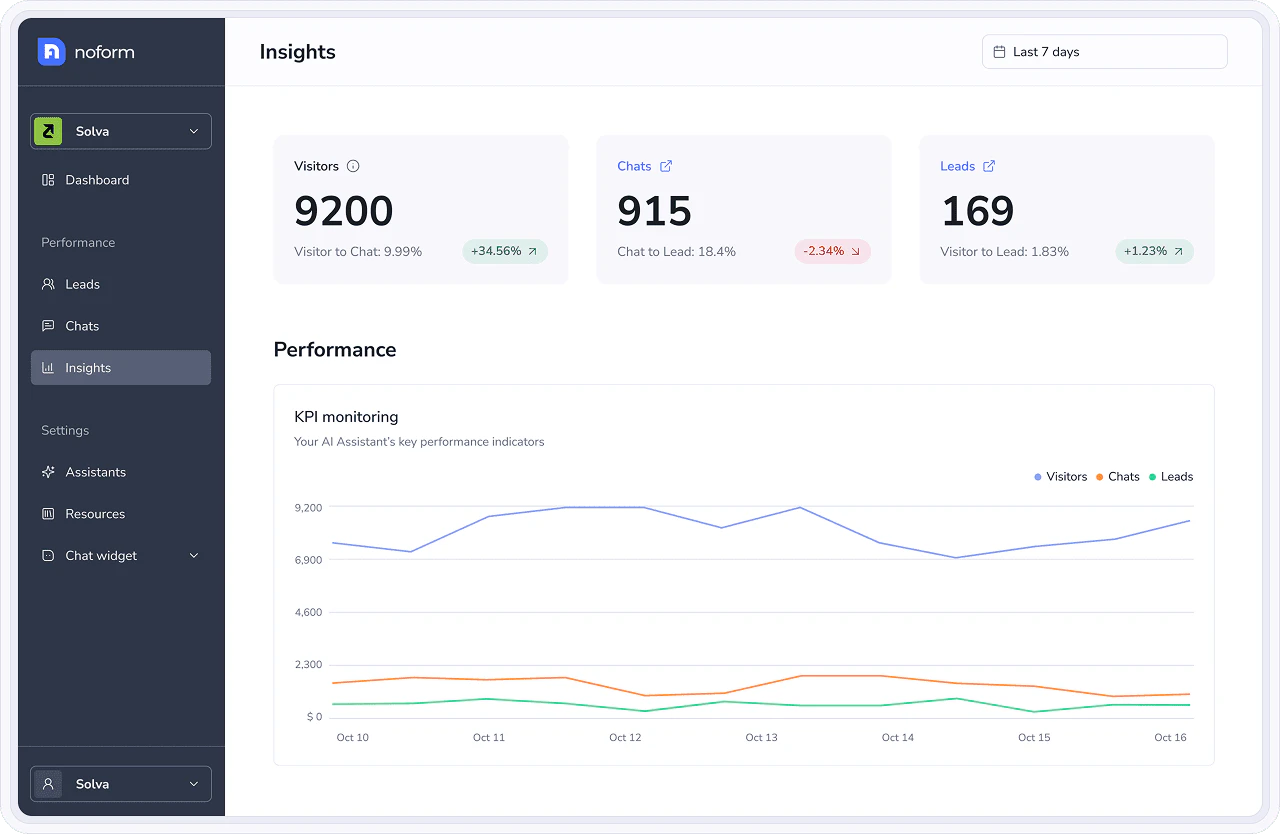
Task: Select the Dashboard grid icon in sidebar
Action: [x=47, y=180]
